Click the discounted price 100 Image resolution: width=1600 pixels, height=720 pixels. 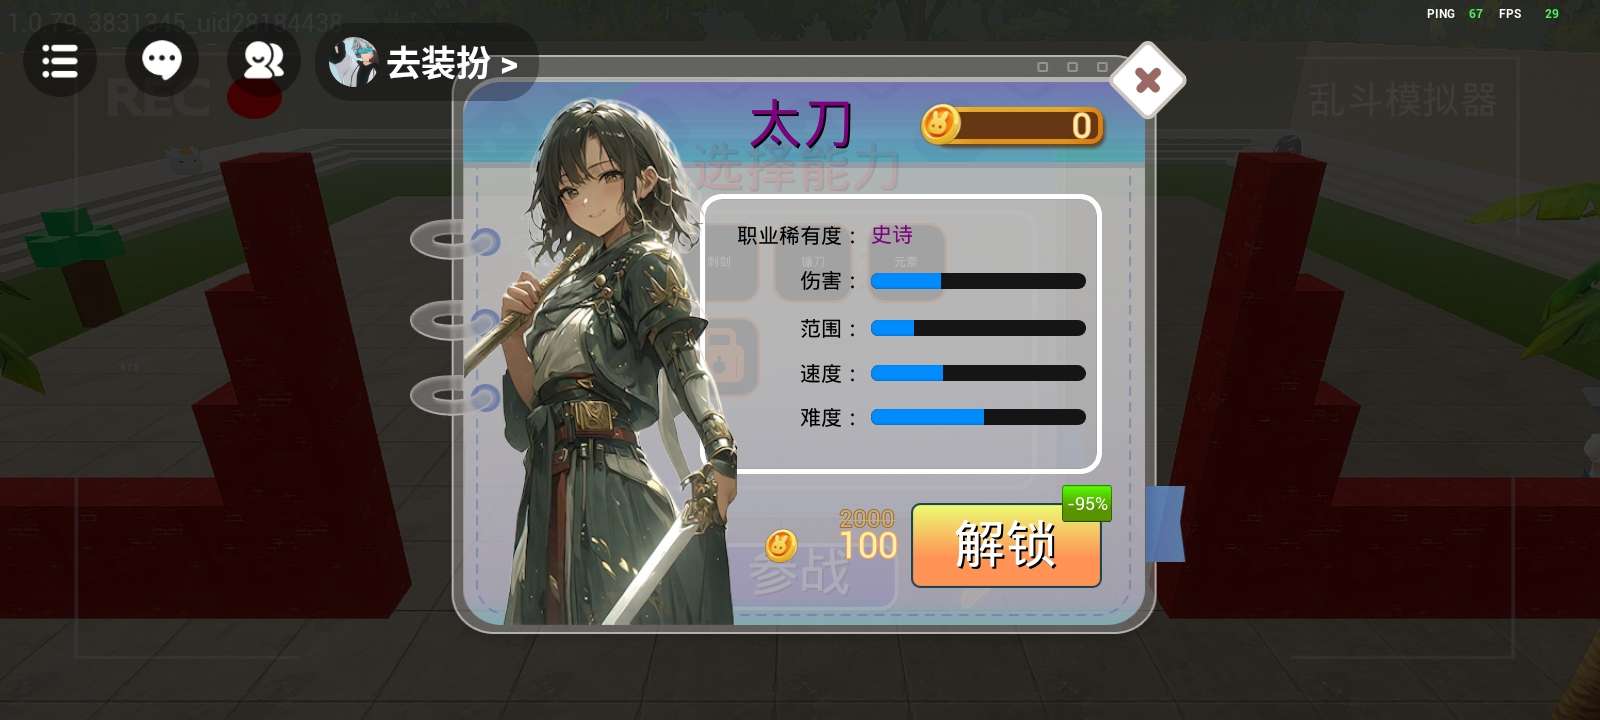[x=868, y=545]
